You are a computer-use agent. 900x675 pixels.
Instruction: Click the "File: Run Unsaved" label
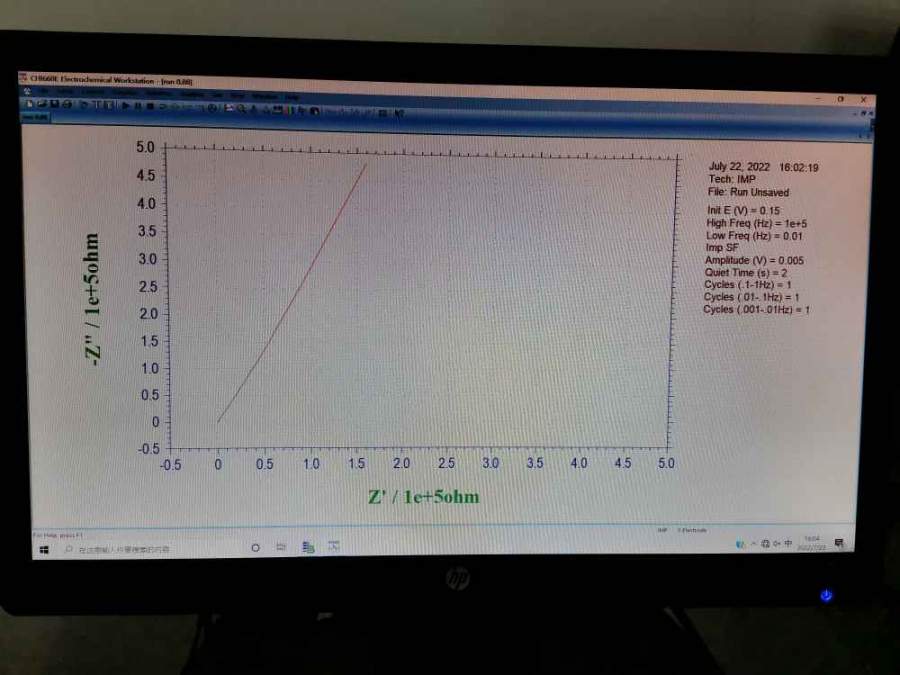748,192
